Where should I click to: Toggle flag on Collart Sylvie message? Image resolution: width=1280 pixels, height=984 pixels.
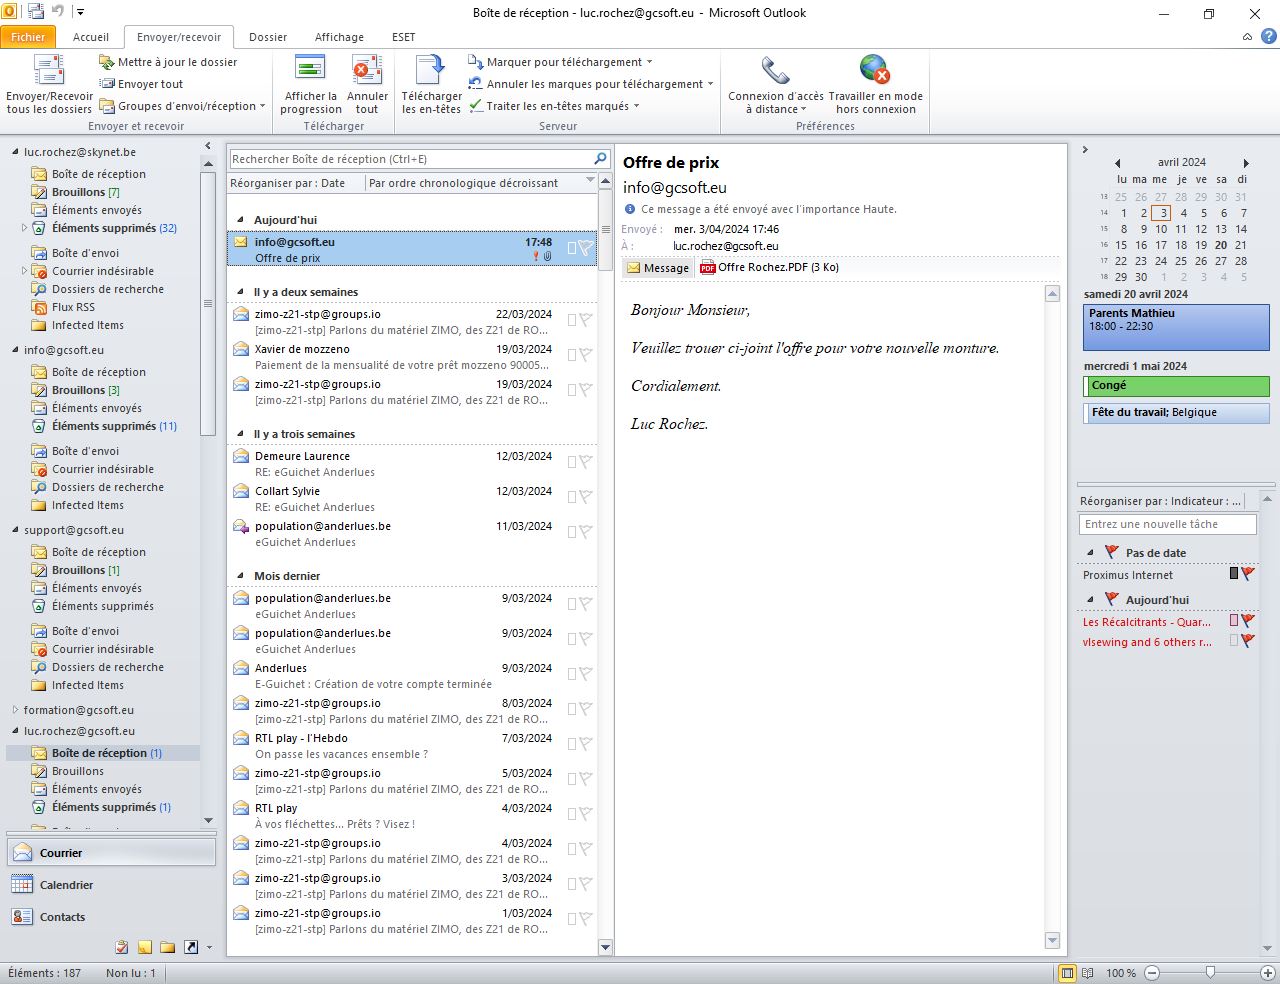tap(585, 497)
